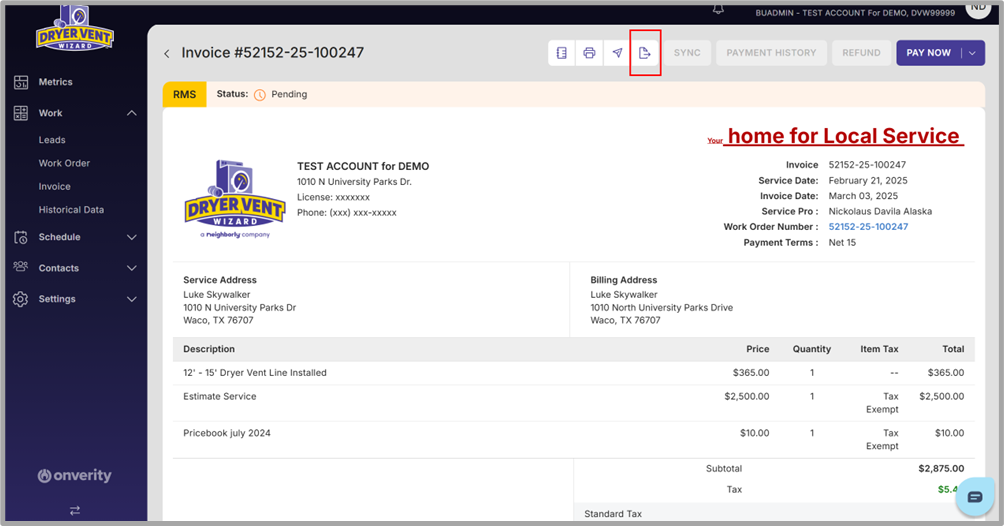Go to the Invoice sidebar item
1004x526 pixels.
tap(54, 186)
